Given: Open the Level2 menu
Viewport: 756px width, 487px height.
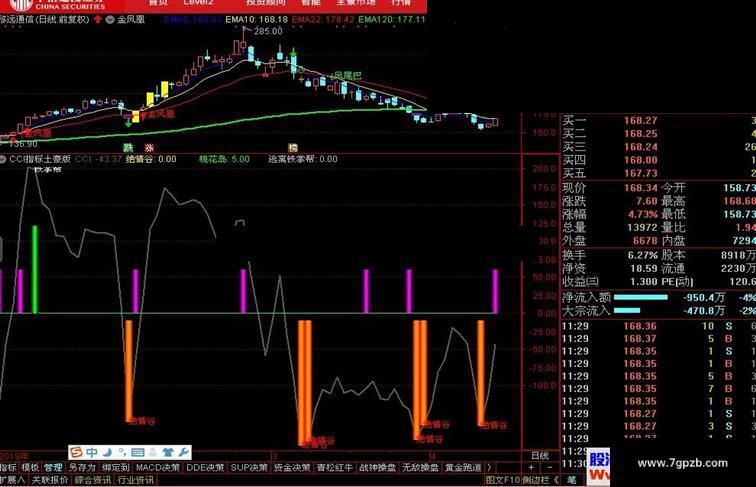Looking at the screenshot, I should point(198,3).
